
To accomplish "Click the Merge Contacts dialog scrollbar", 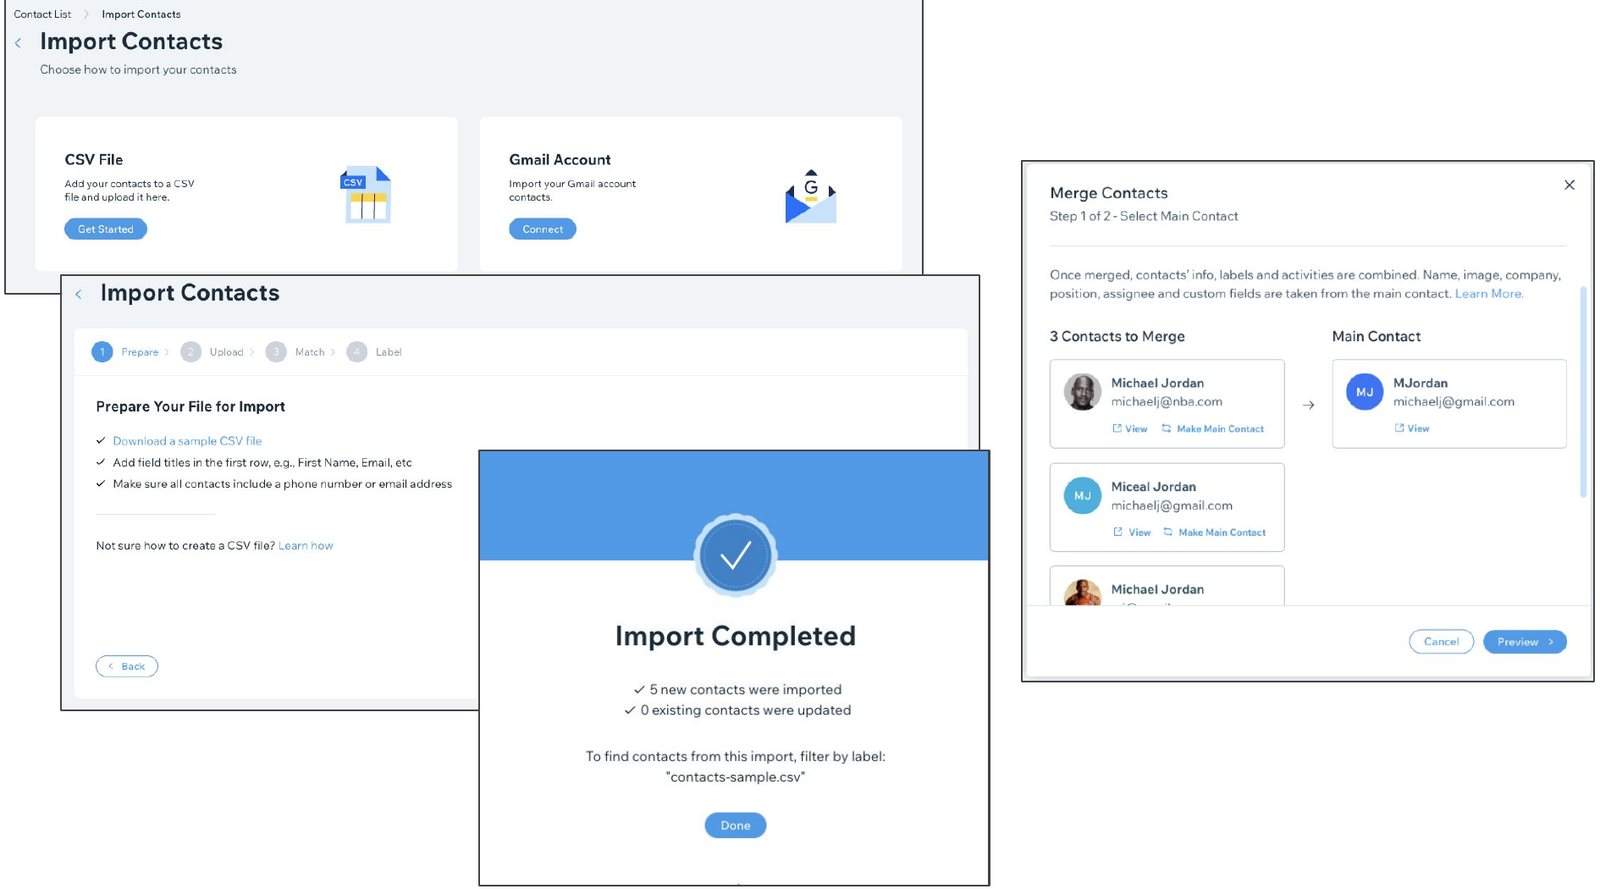I will [1583, 392].
